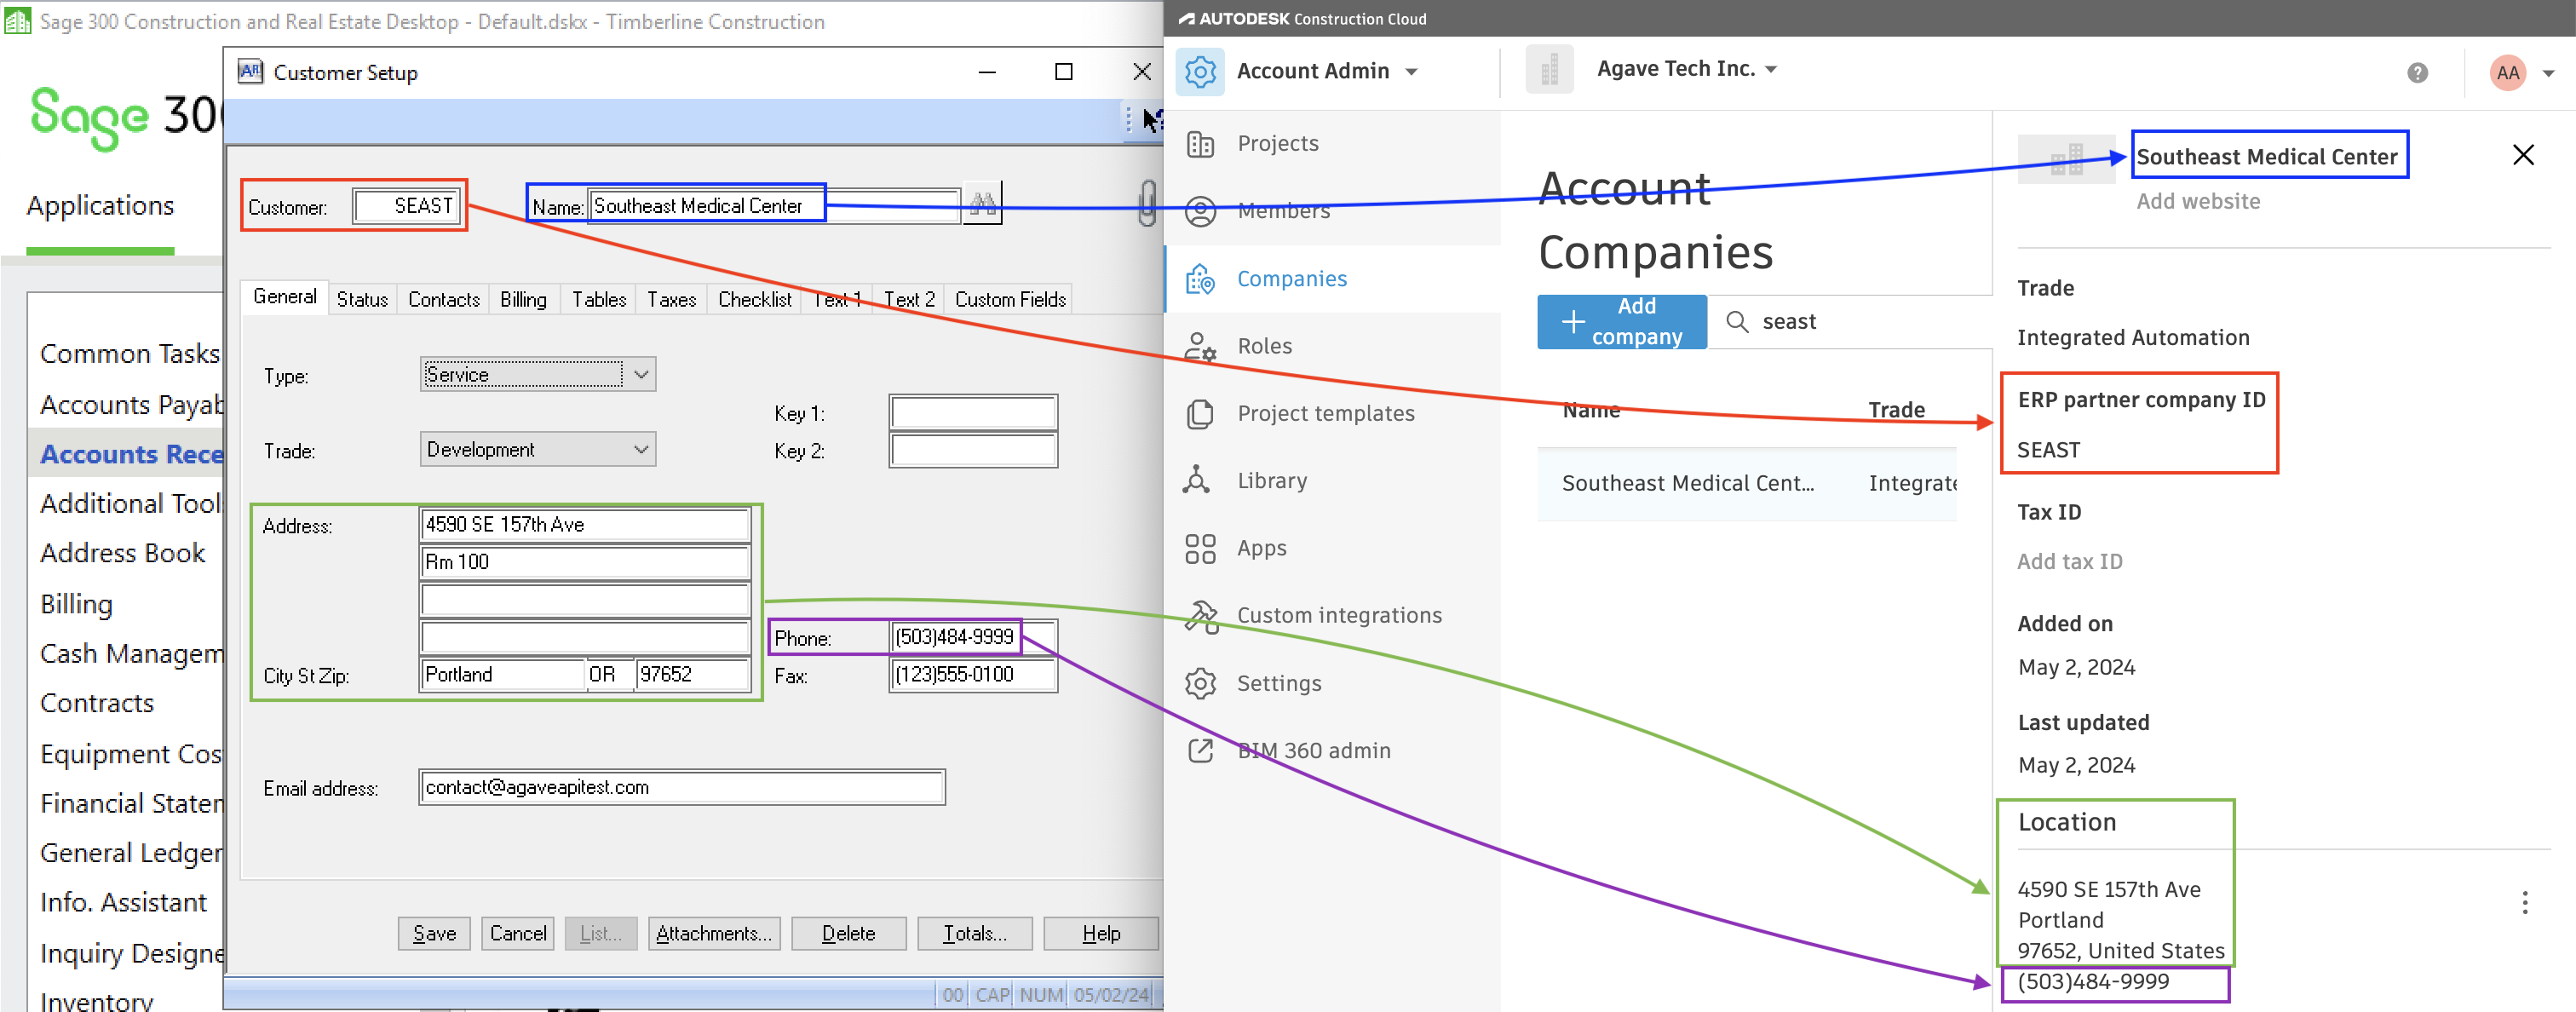This screenshot has width=2576, height=1012.
Task: Click the Name field with Southeast Medical Center
Action: 774,206
